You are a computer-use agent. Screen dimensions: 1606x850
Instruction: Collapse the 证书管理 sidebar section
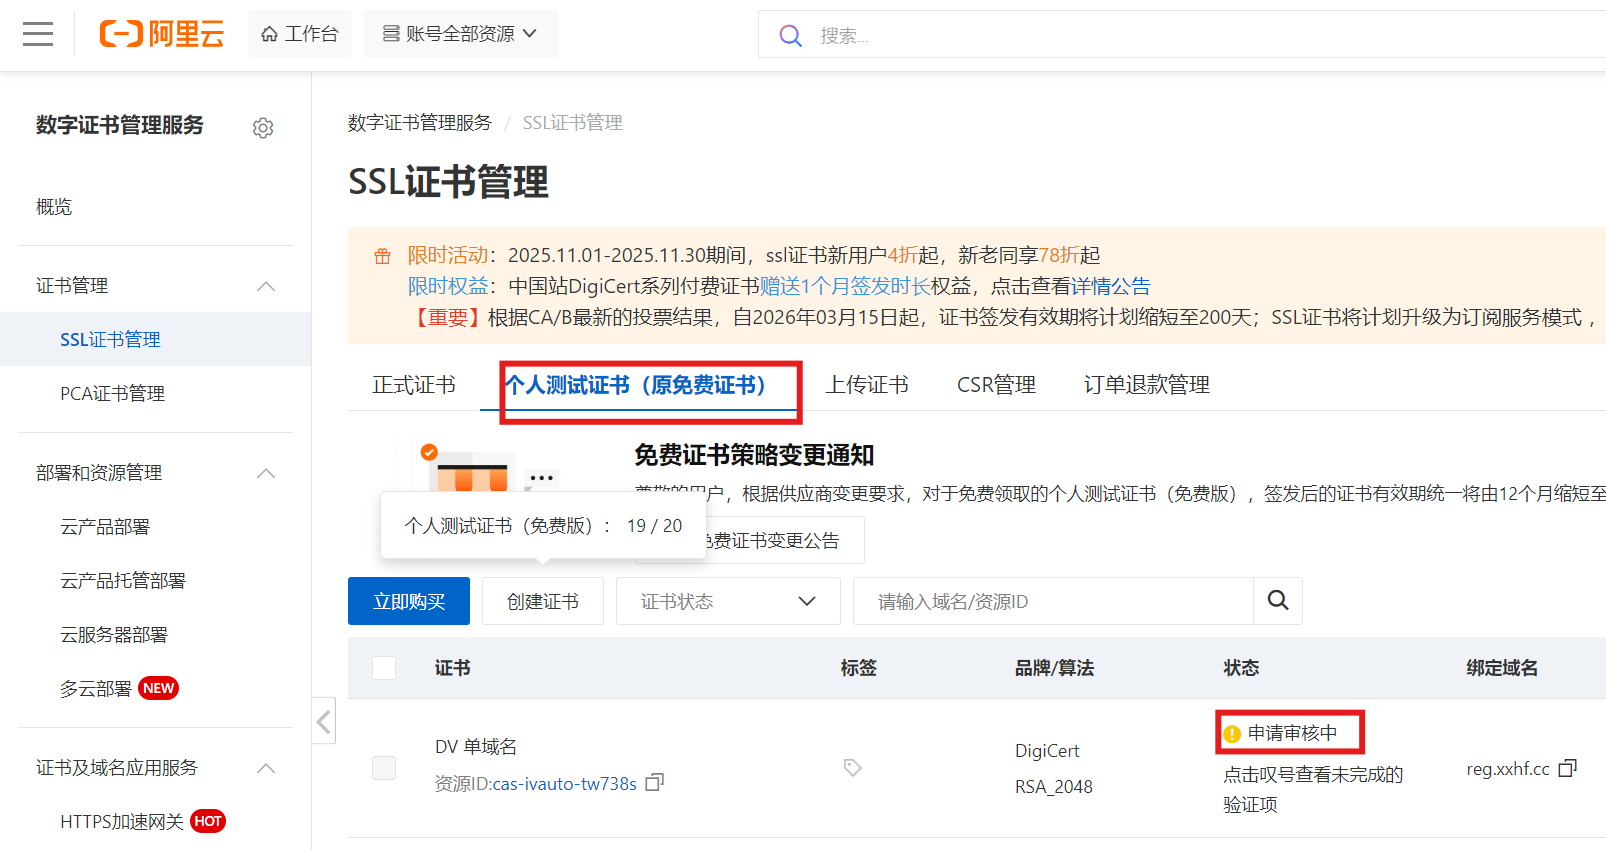[x=266, y=286]
